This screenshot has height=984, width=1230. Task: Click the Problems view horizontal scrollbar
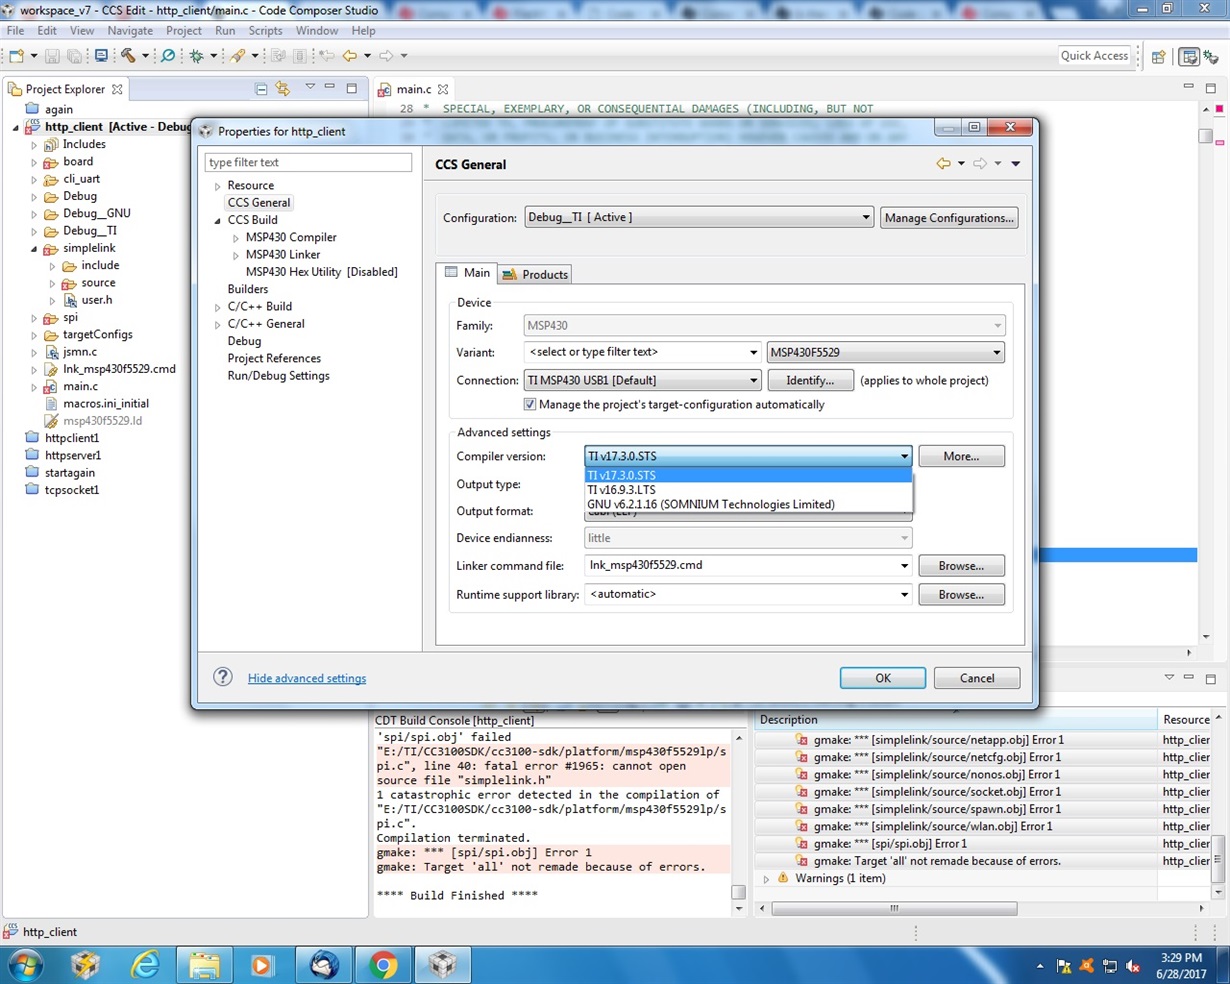(x=894, y=908)
